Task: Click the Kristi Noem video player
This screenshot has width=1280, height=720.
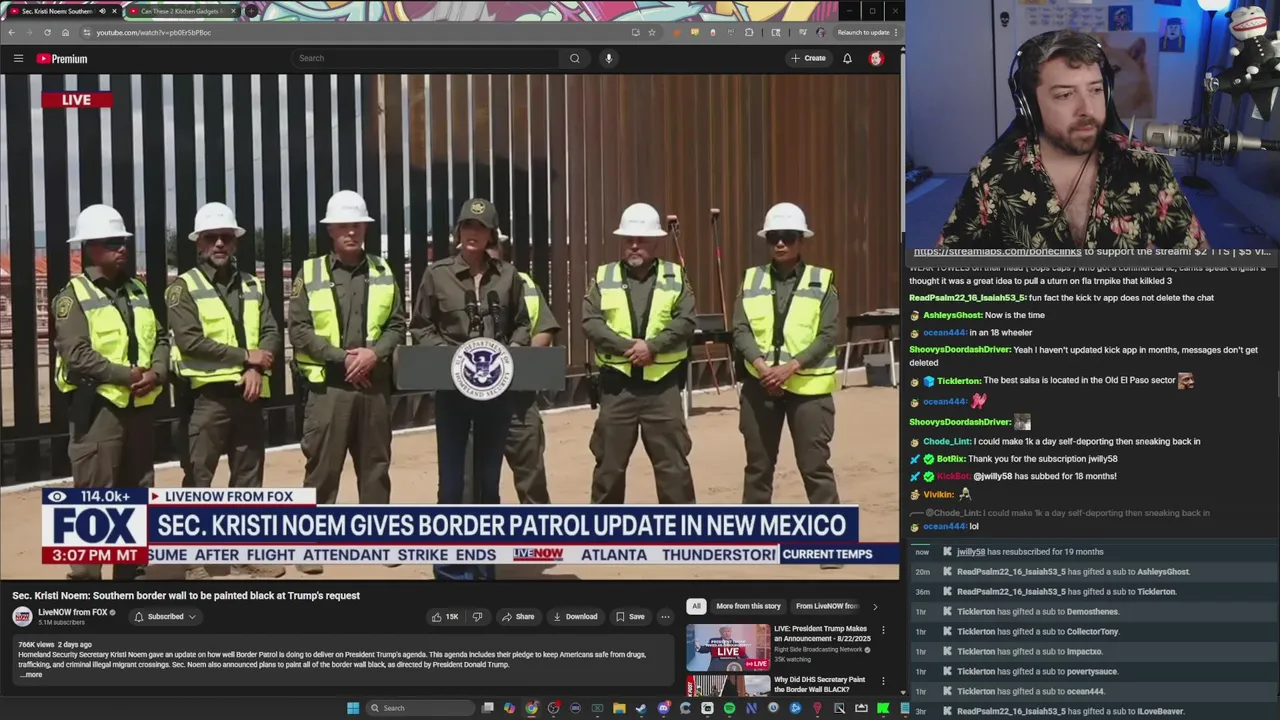Action: 450,327
